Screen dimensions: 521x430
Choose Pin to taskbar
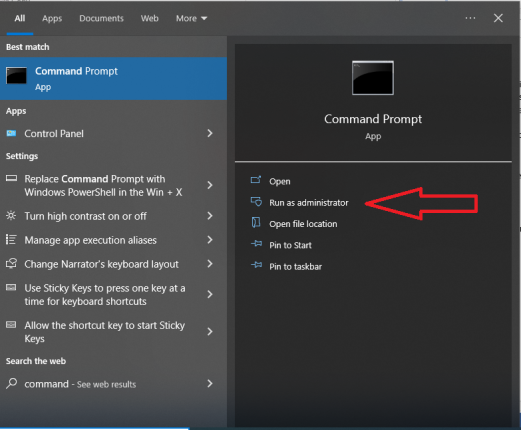point(295,267)
